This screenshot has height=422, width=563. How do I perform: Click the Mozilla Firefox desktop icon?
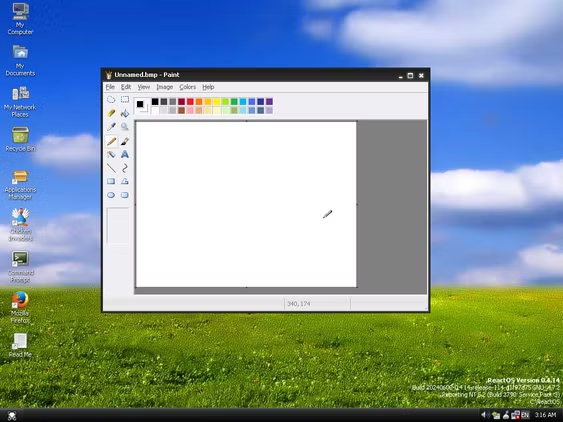tap(20, 307)
